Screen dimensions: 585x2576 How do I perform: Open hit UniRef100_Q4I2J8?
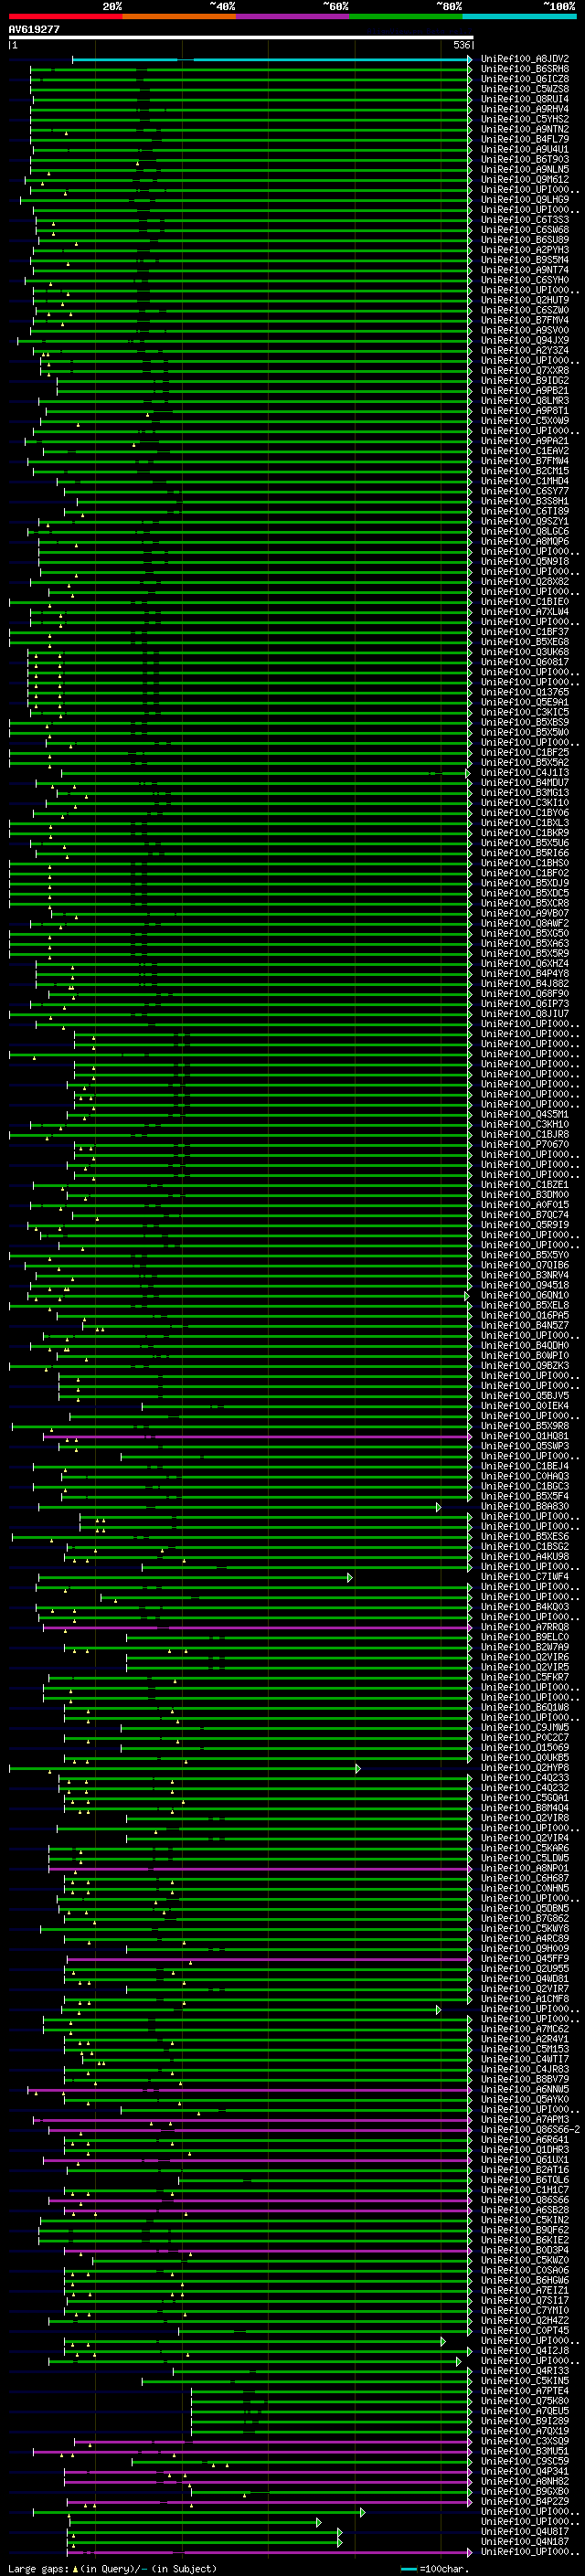pos(525,2351)
